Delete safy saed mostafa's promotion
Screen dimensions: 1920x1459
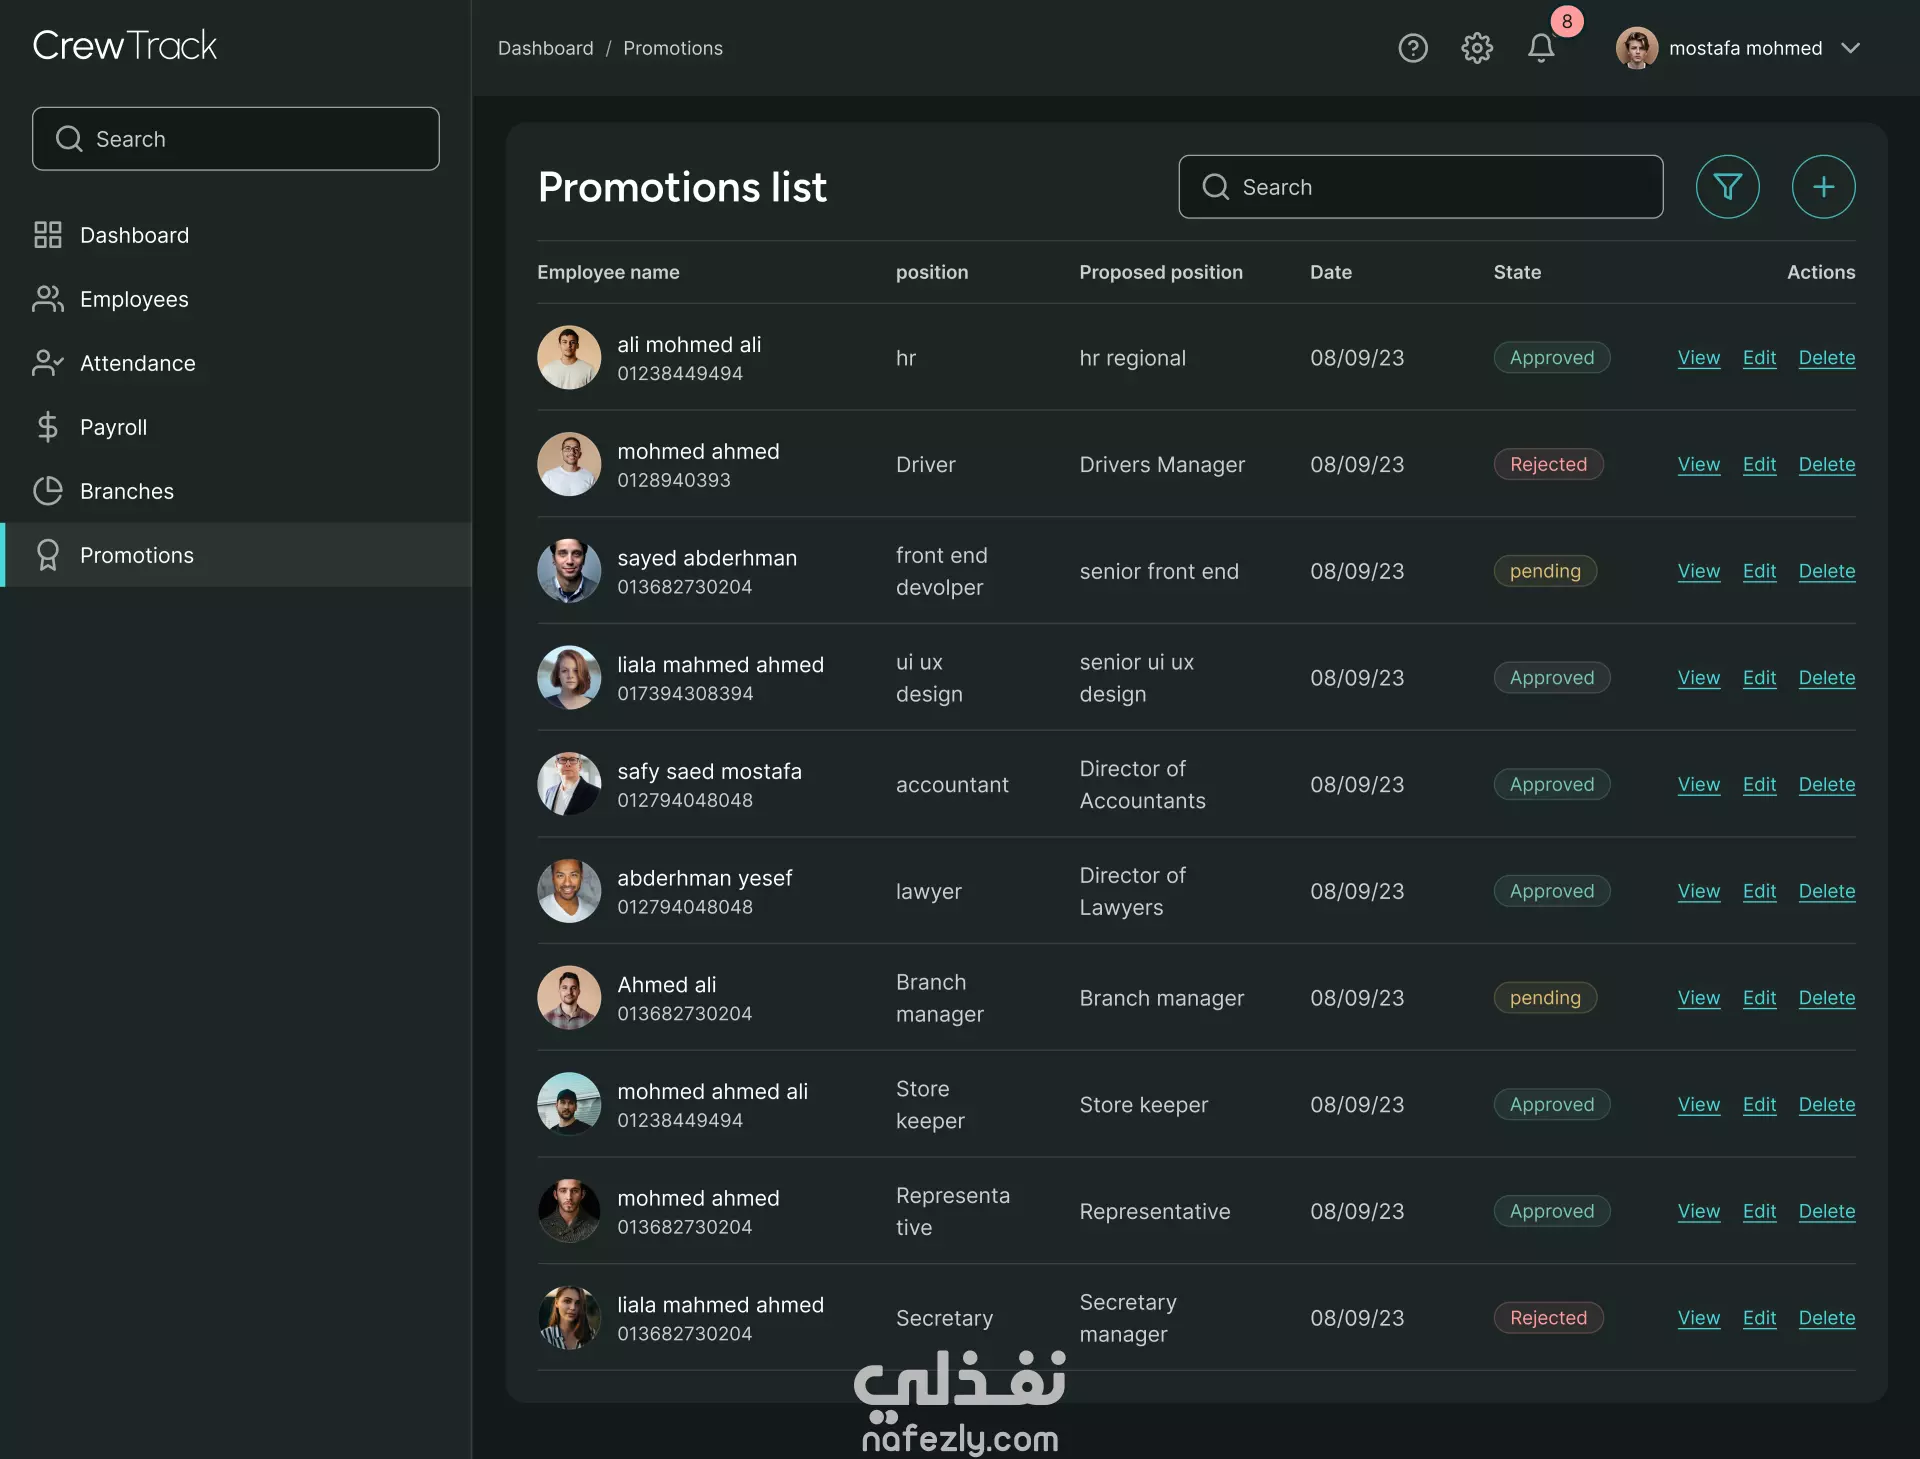(x=1826, y=785)
